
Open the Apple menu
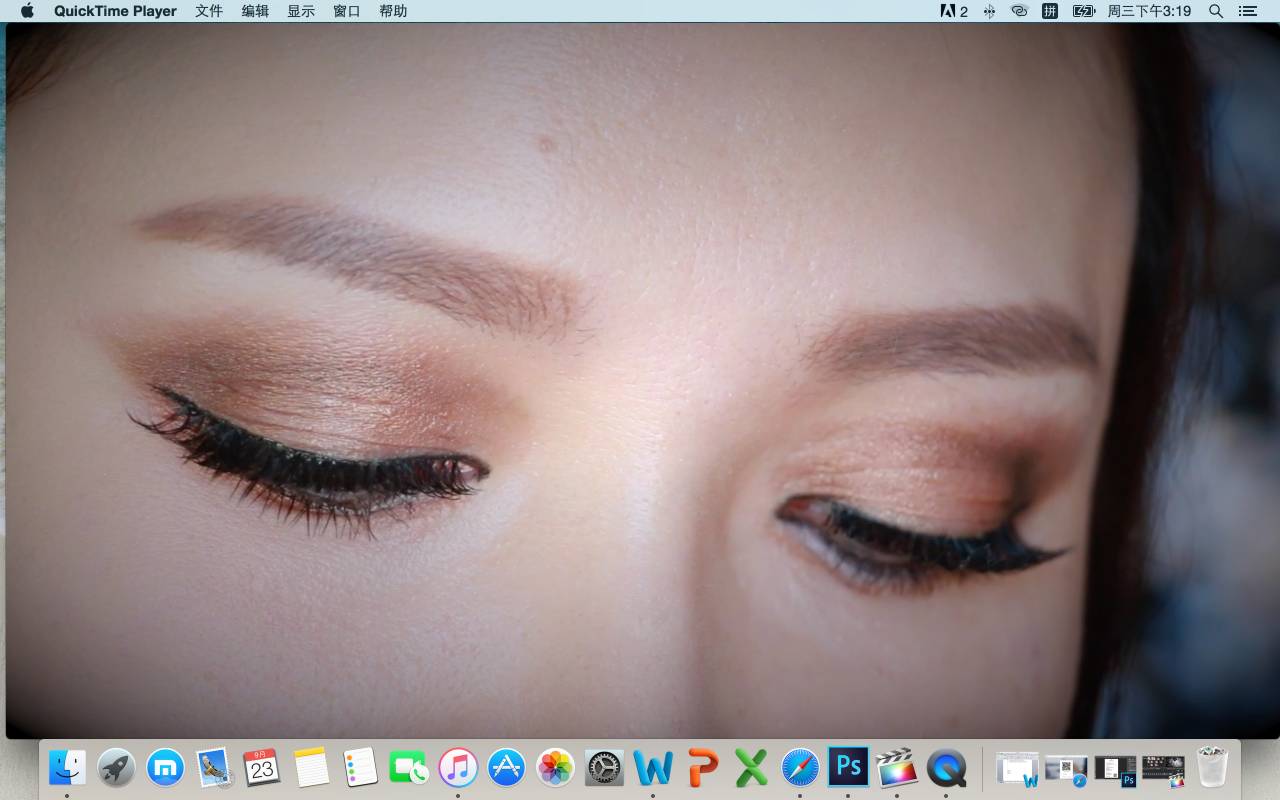point(27,11)
